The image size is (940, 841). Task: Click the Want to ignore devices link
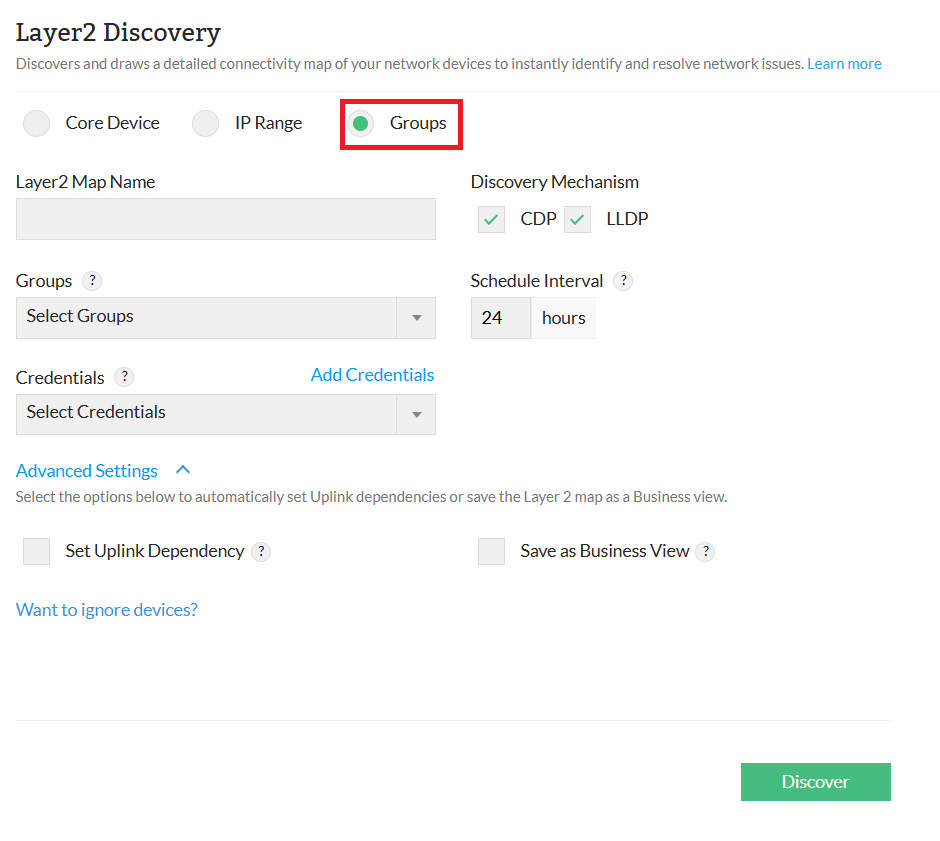pos(107,610)
